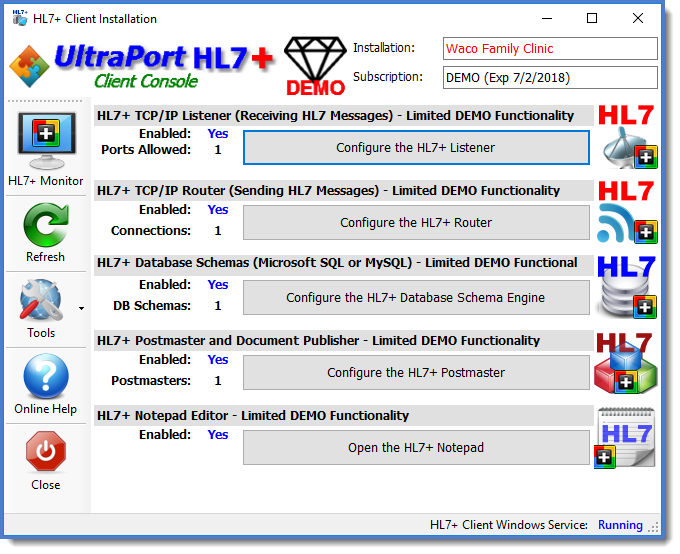Image resolution: width=680 pixels, height=554 pixels.
Task: Click the Postmaster Enabled 'Yes' value
Action: click(218, 360)
